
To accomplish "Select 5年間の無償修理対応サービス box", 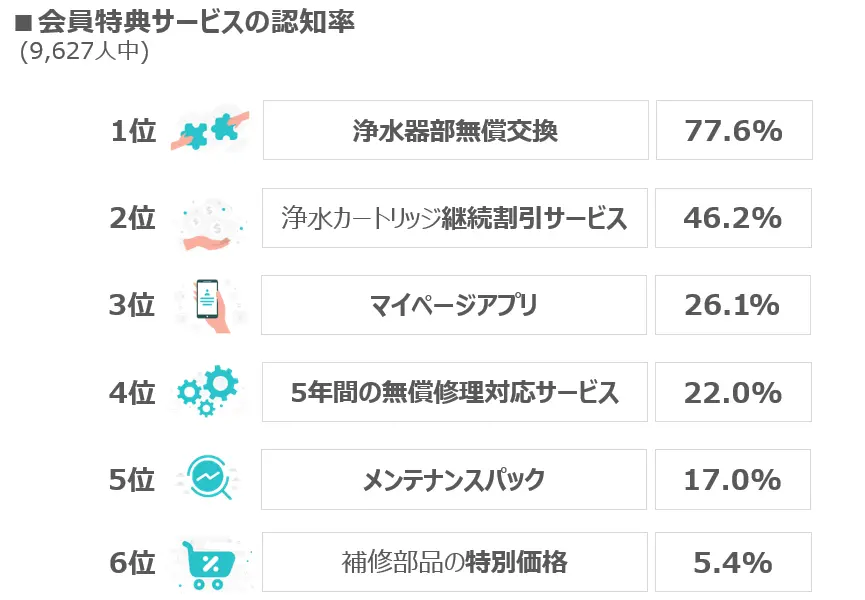I will (x=455, y=392).
